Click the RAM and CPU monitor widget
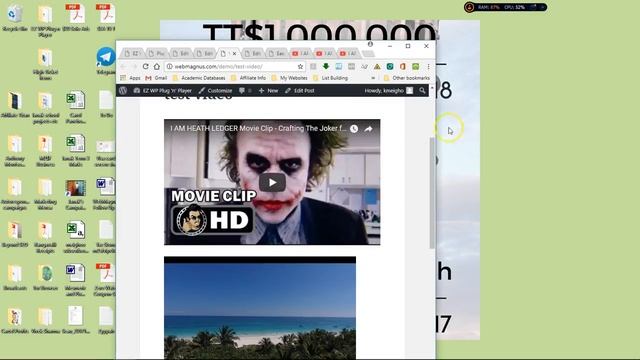The height and width of the screenshot is (360, 640). (505, 7)
